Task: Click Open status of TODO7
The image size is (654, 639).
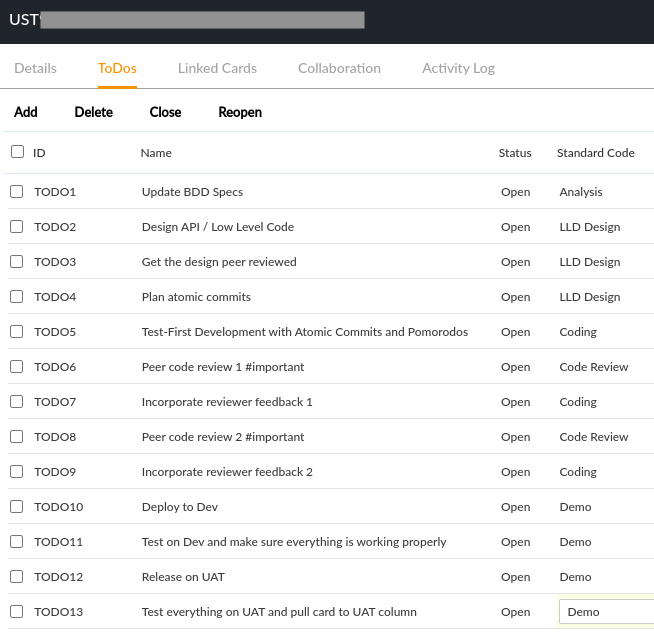Action: tap(516, 402)
